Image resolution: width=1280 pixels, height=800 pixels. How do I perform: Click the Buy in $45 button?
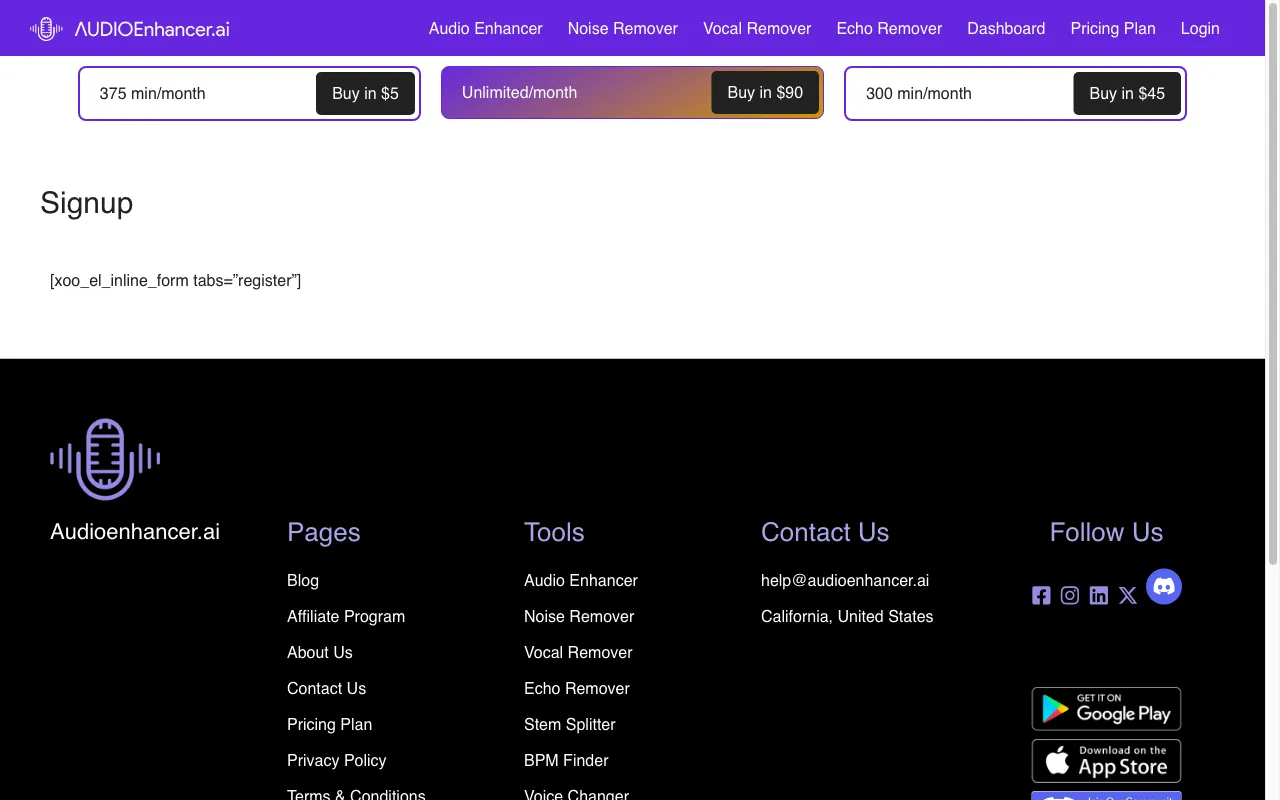[1127, 93]
